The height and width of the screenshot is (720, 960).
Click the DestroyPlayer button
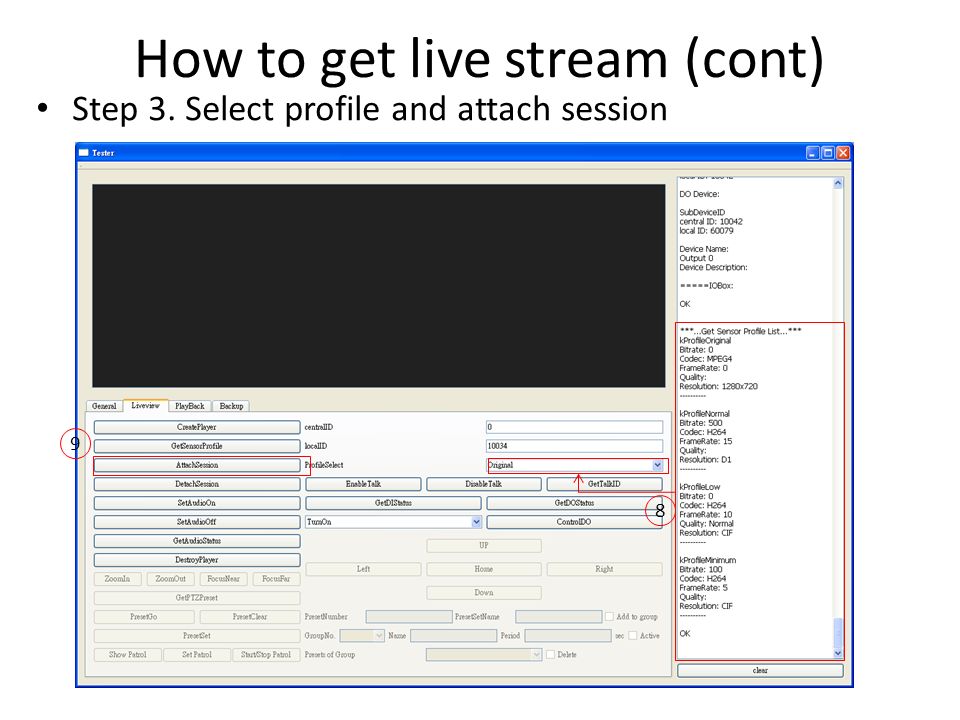click(x=197, y=560)
